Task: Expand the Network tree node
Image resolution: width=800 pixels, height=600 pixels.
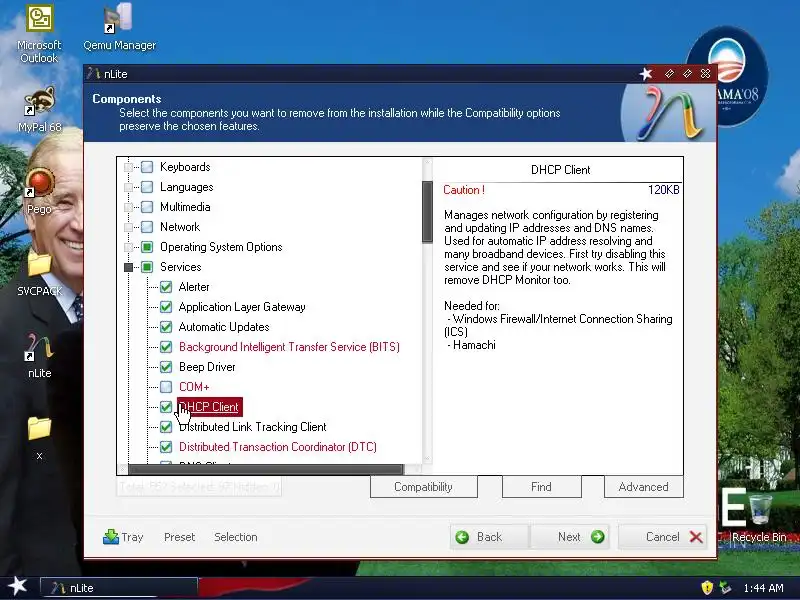Action: click(129, 227)
